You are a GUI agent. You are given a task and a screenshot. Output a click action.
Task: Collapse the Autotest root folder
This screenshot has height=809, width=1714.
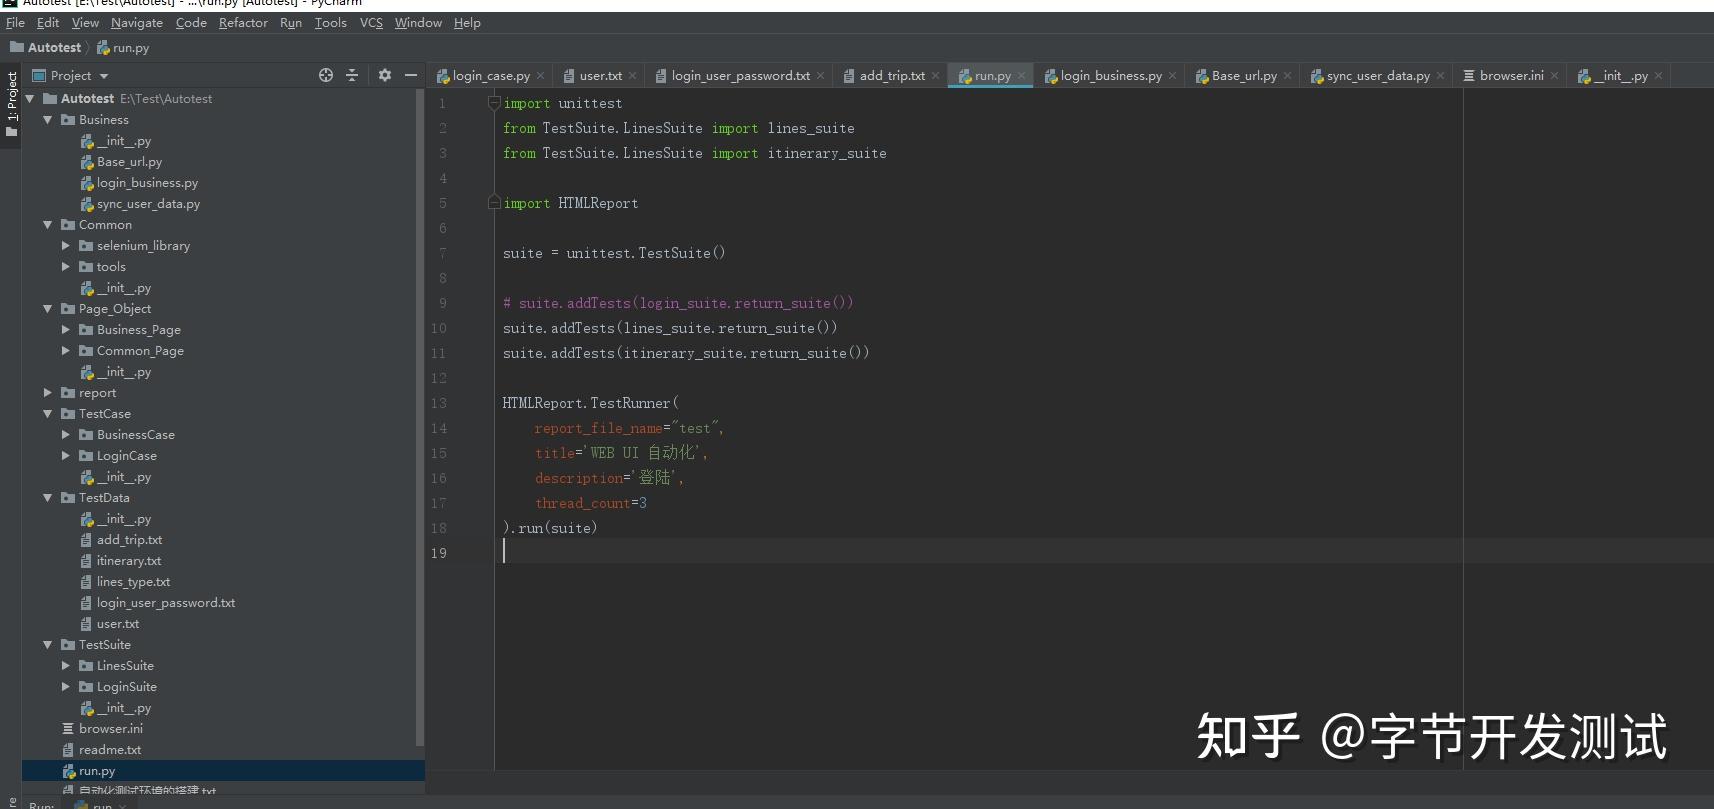30,98
